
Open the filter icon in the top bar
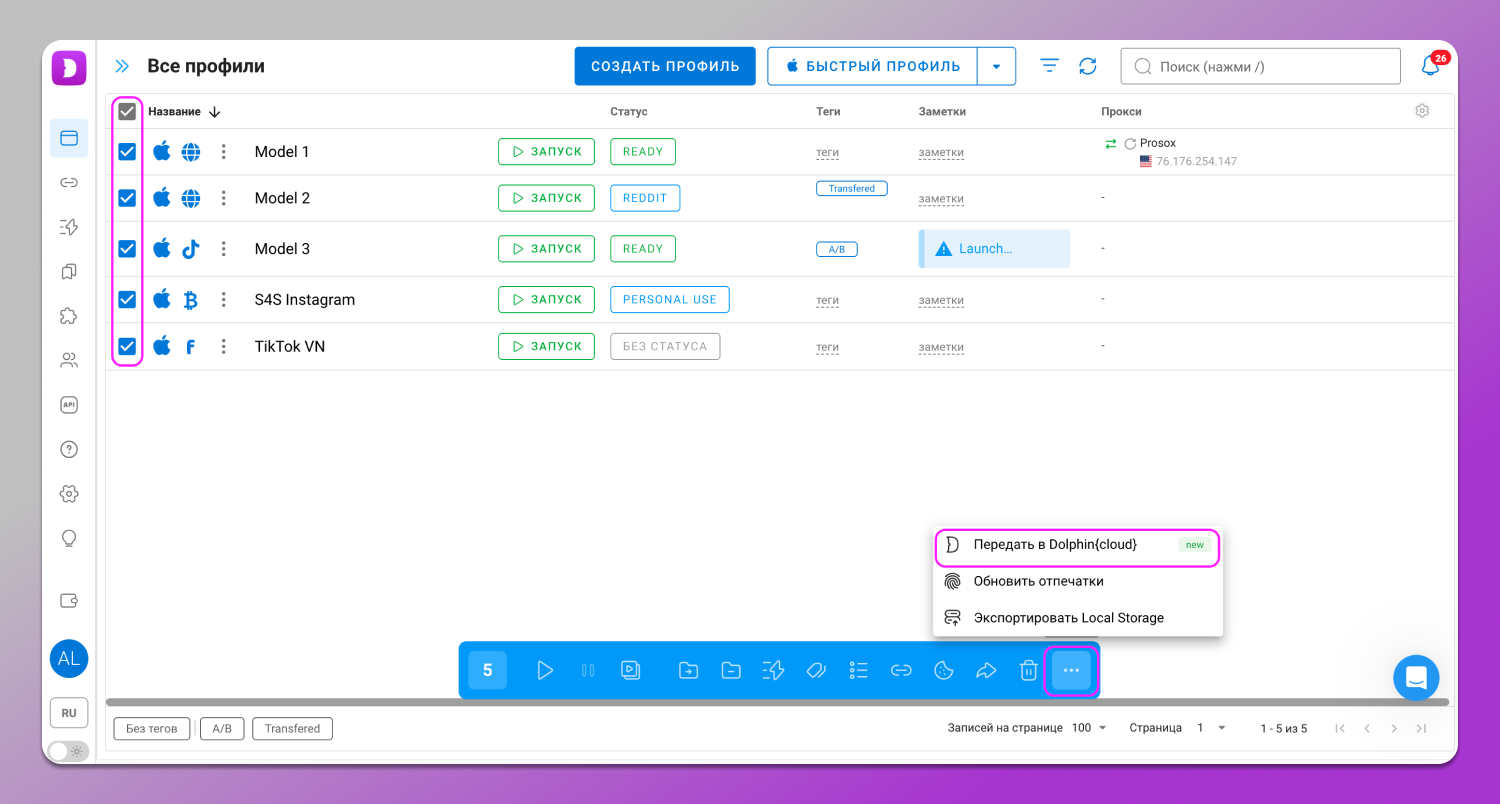tap(1049, 66)
